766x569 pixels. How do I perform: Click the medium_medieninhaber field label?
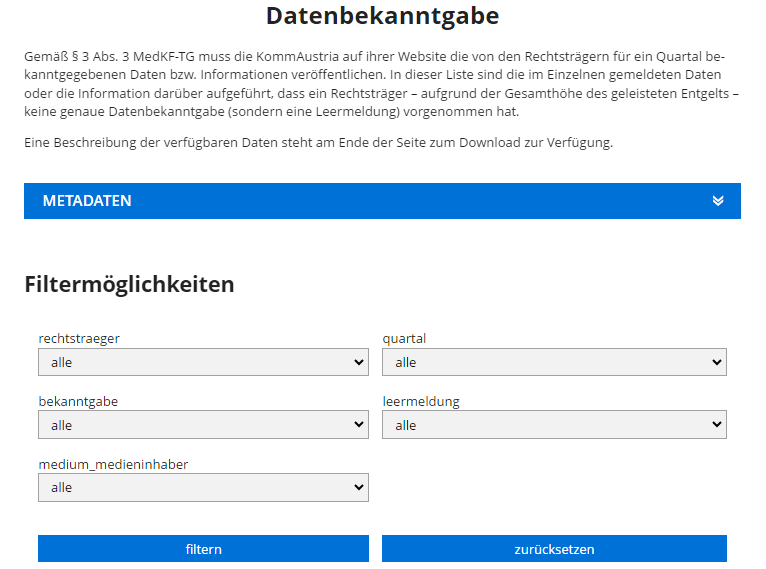click(113, 464)
